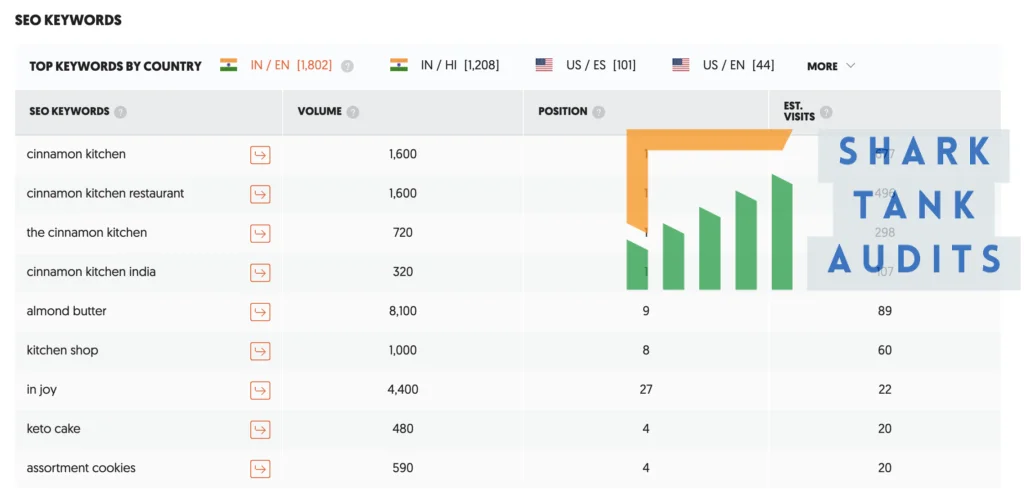Click the 'TOP KEYWORDS BY COUNTRY' label
1024x500 pixels.
tap(116, 66)
